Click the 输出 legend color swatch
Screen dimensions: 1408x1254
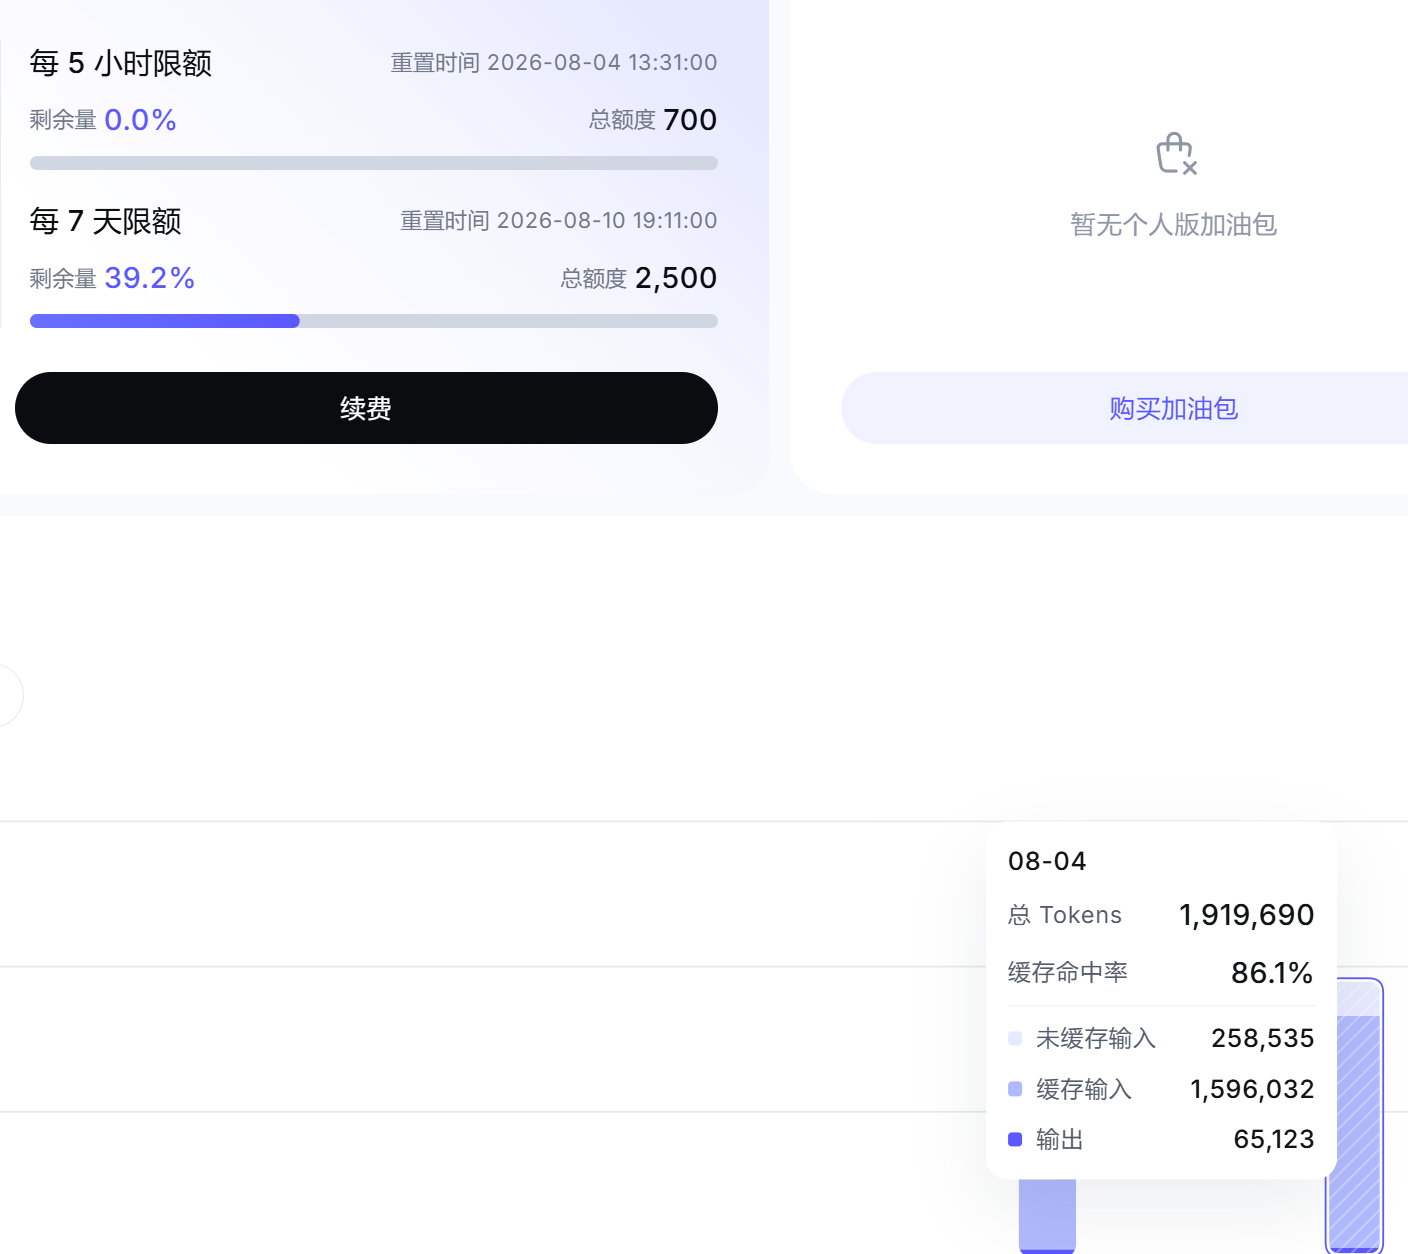[x=1015, y=1139]
